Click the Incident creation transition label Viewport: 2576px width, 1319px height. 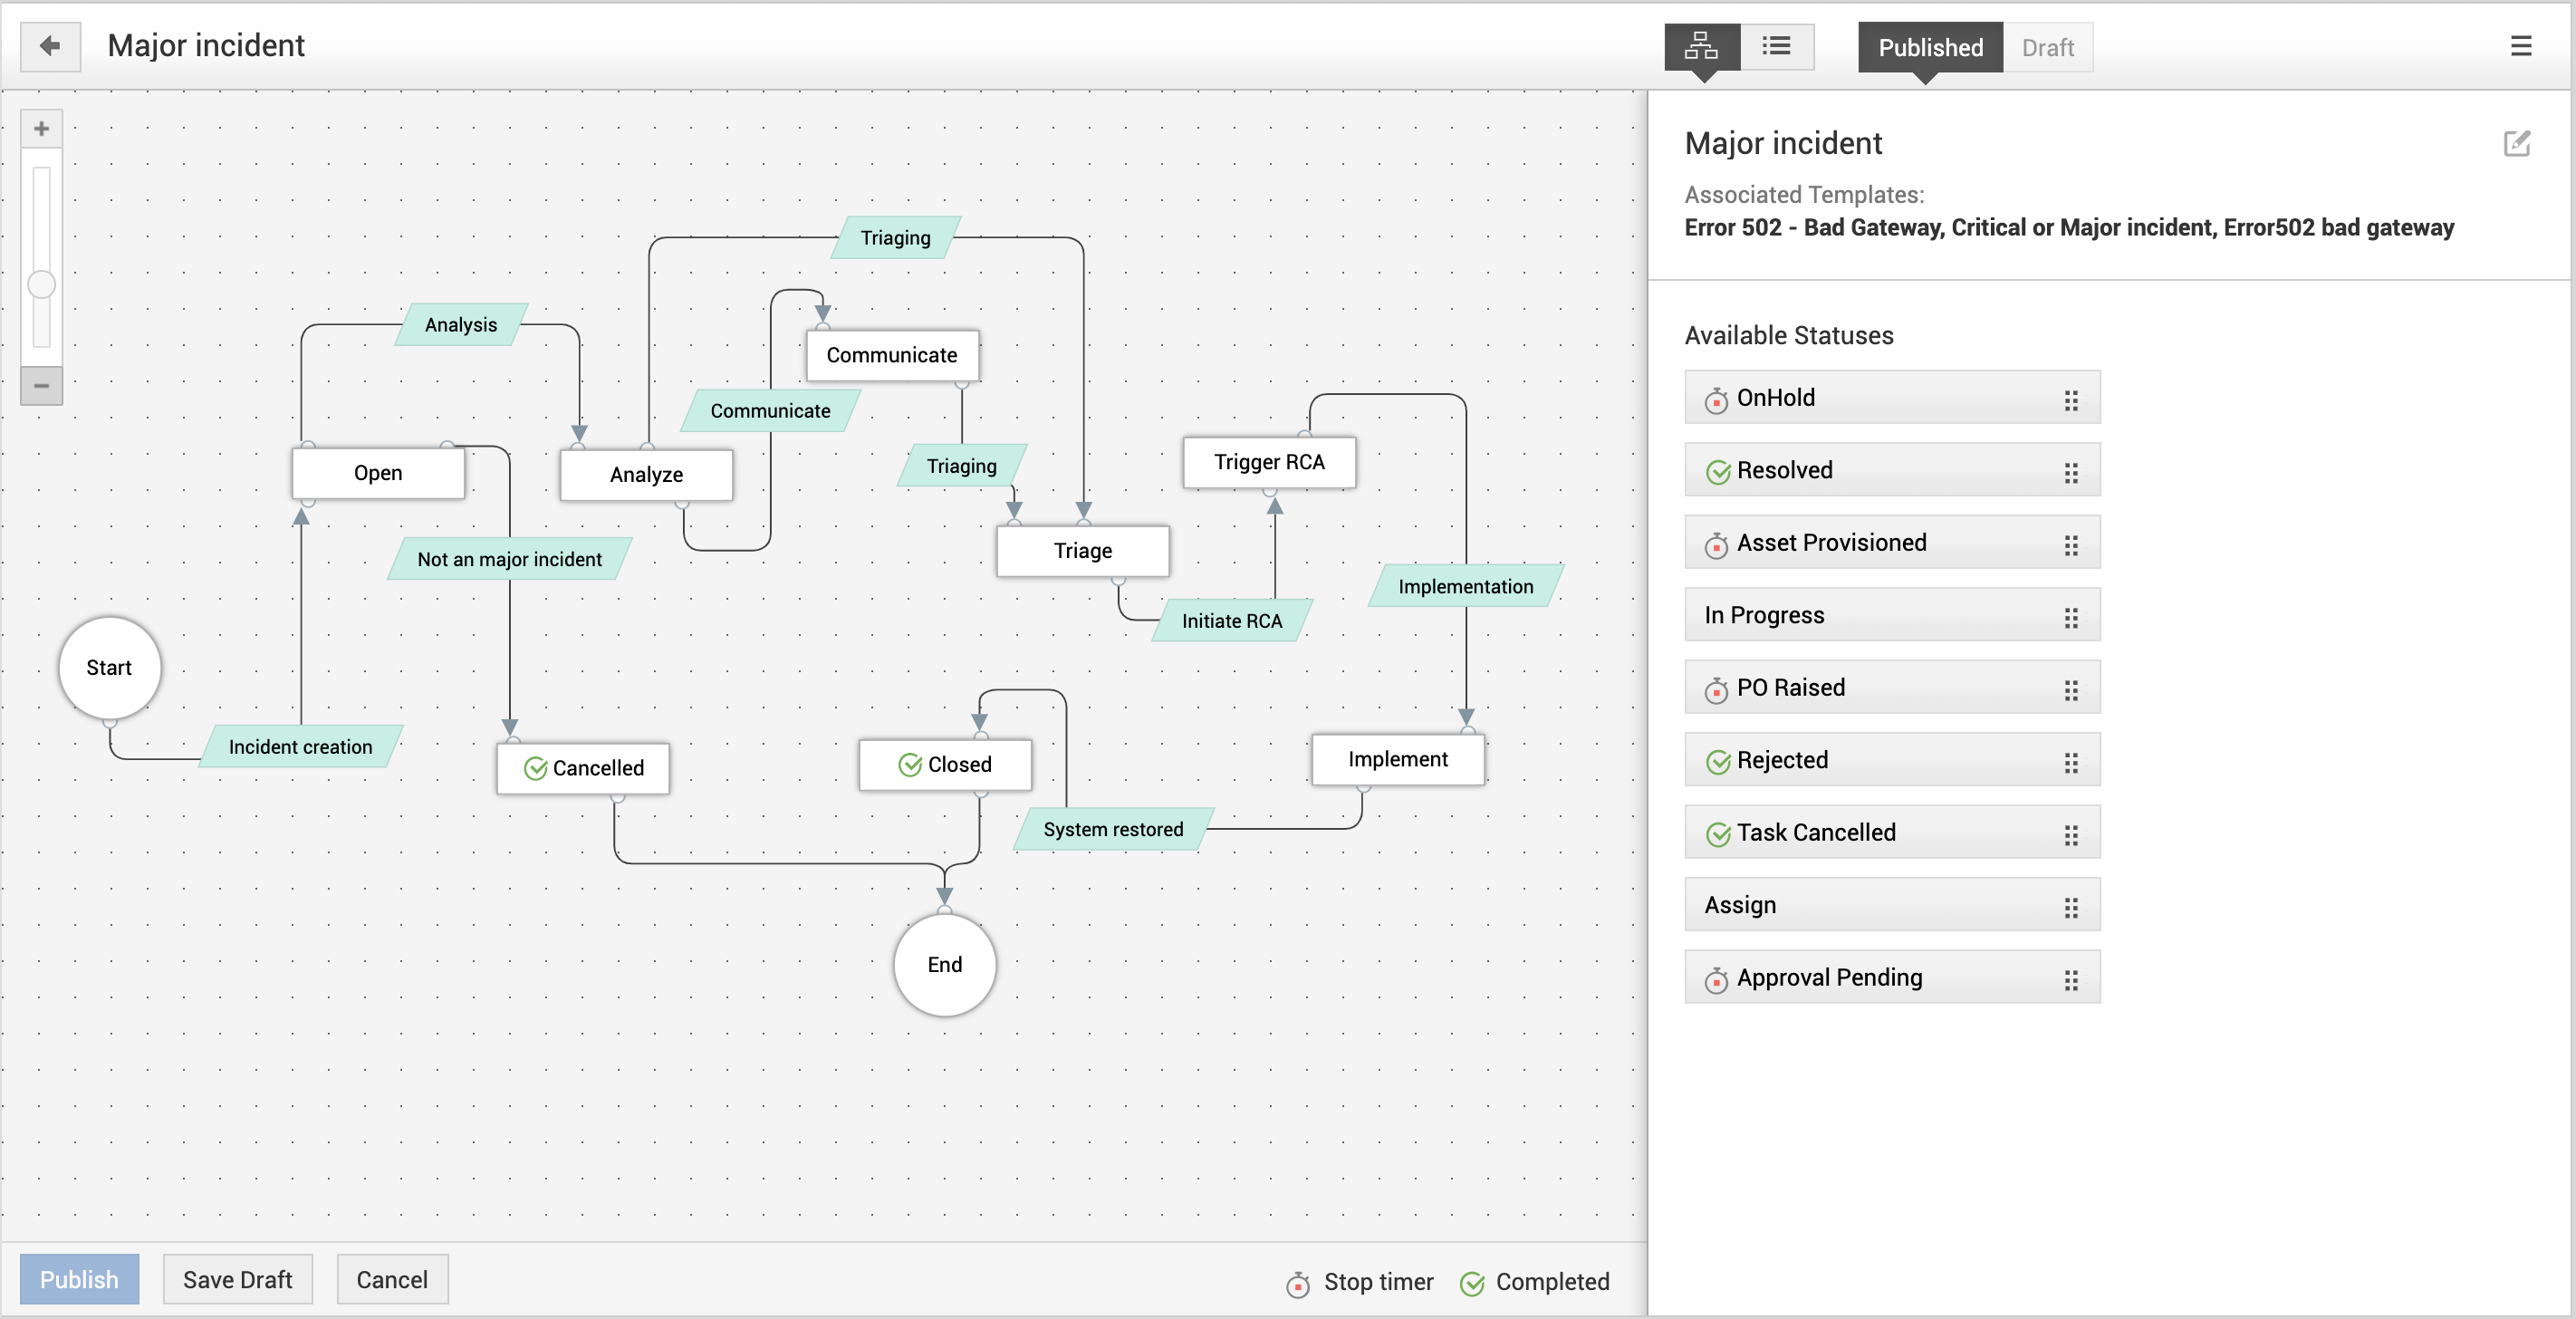coord(300,747)
